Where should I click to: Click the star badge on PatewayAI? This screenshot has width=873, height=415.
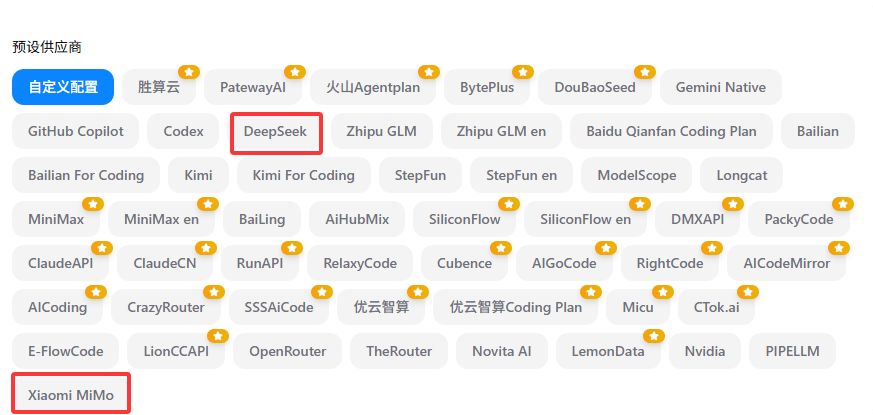tap(295, 72)
